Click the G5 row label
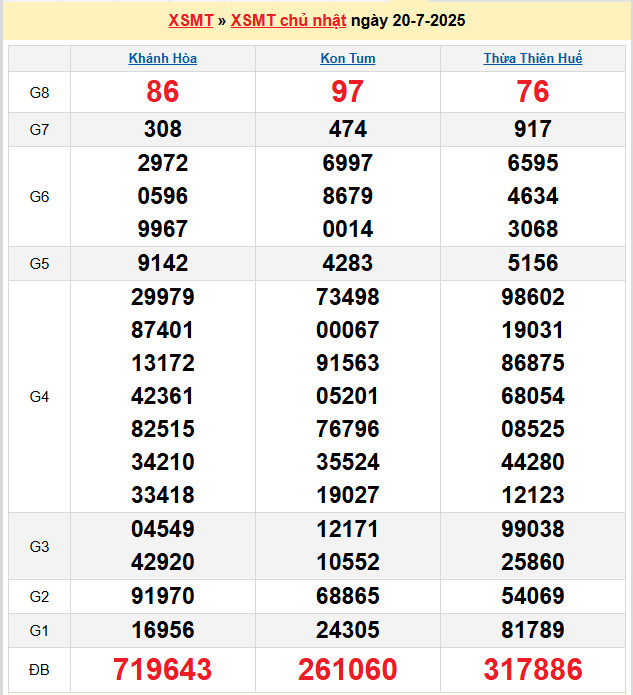Screen dimensions: 633x695 click(x=39, y=264)
